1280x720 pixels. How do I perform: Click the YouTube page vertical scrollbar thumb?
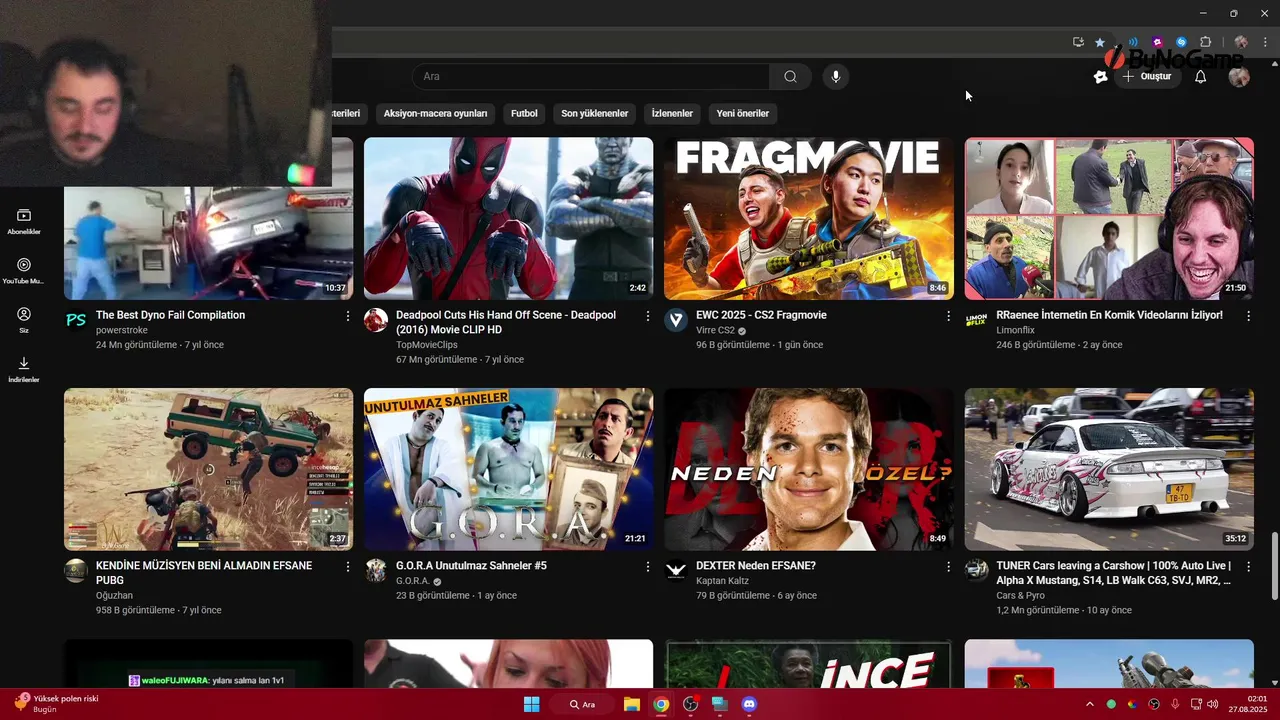(x=1274, y=564)
